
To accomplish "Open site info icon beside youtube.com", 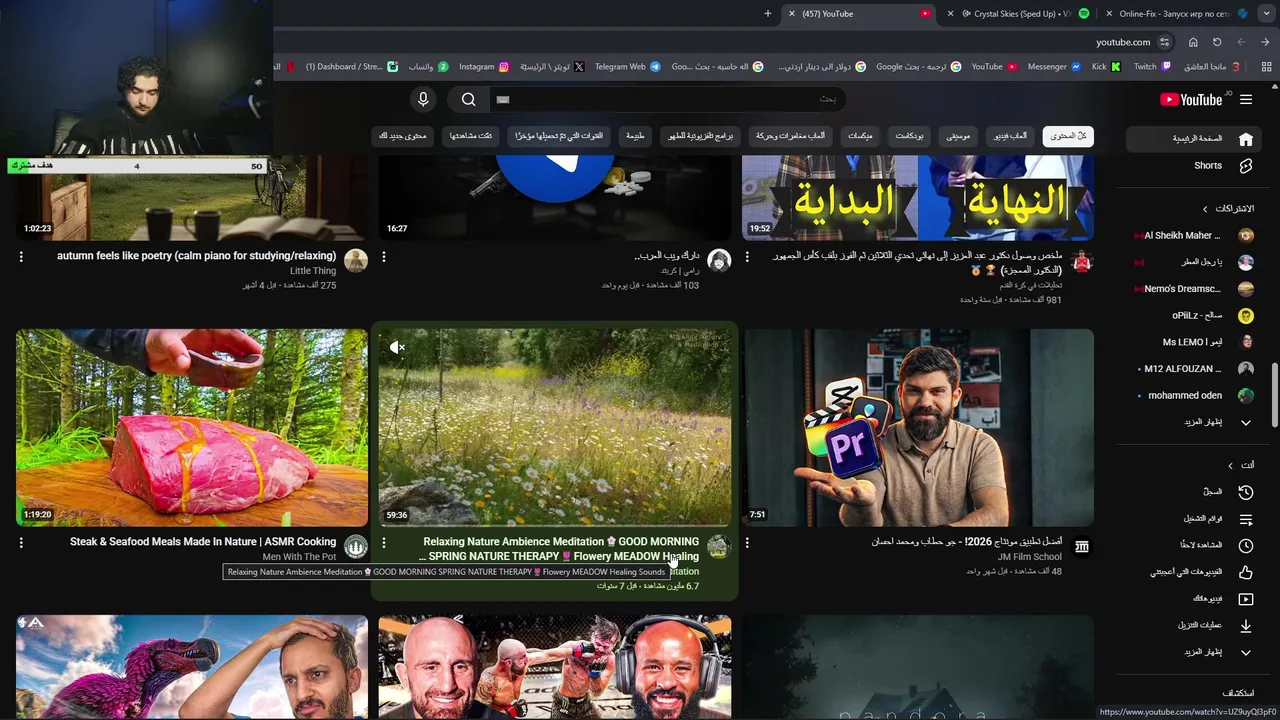I will click(1165, 42).
